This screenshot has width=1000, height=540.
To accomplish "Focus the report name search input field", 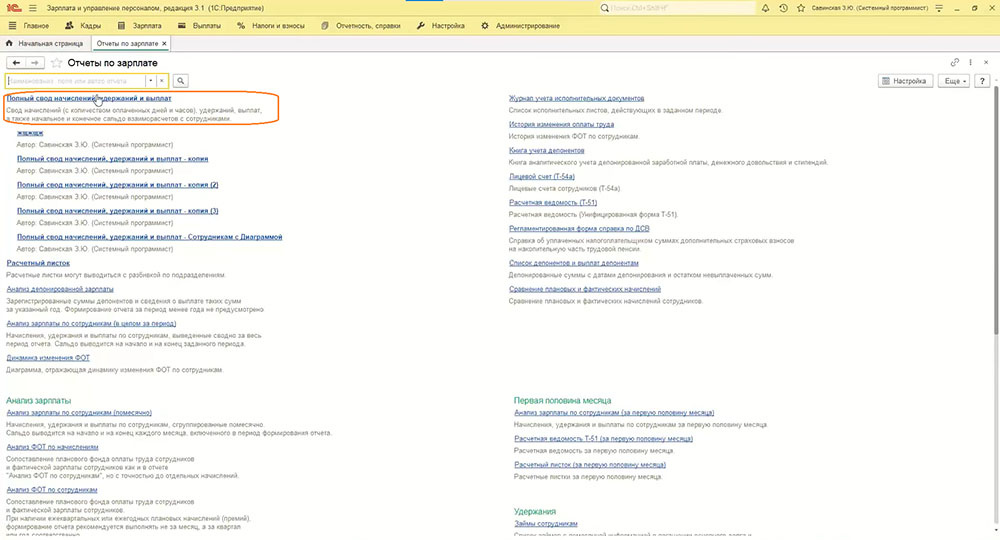I will tap(75, 81).
